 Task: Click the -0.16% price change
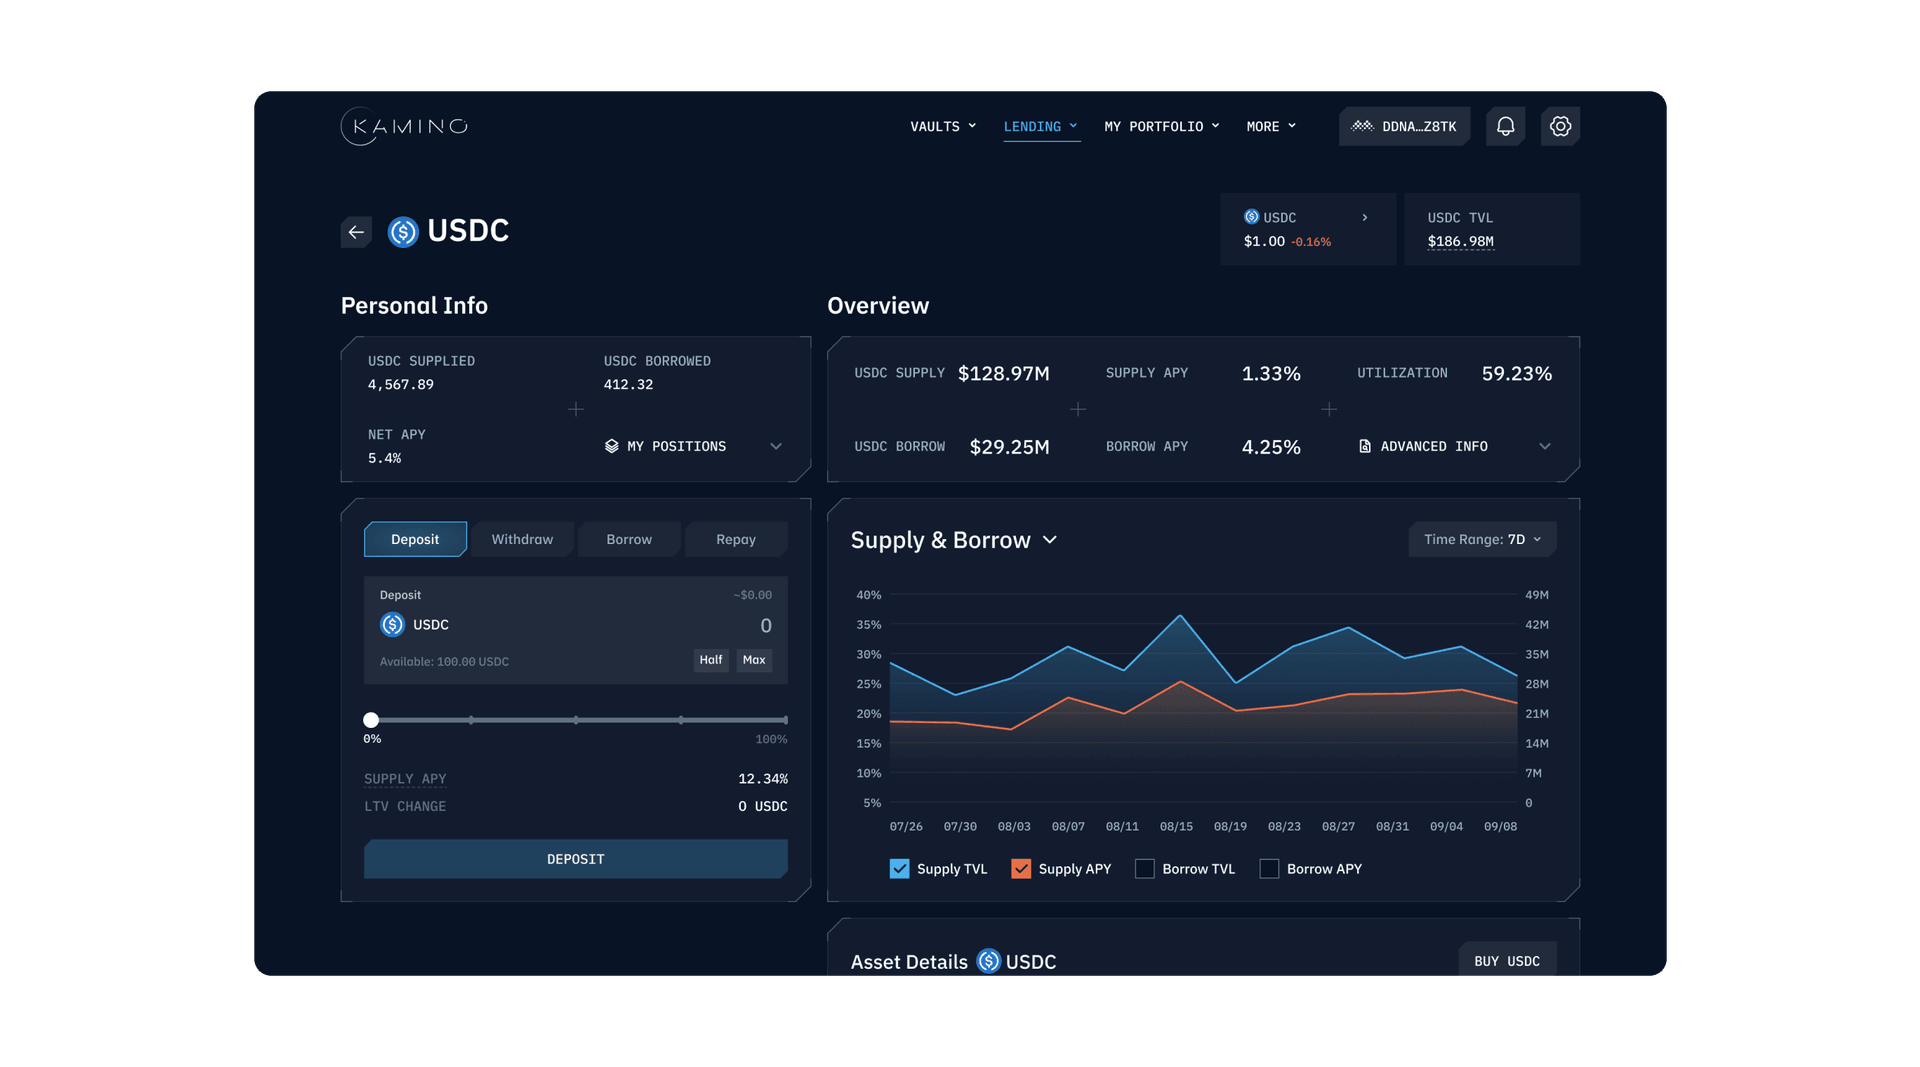tap(1311, 242)
